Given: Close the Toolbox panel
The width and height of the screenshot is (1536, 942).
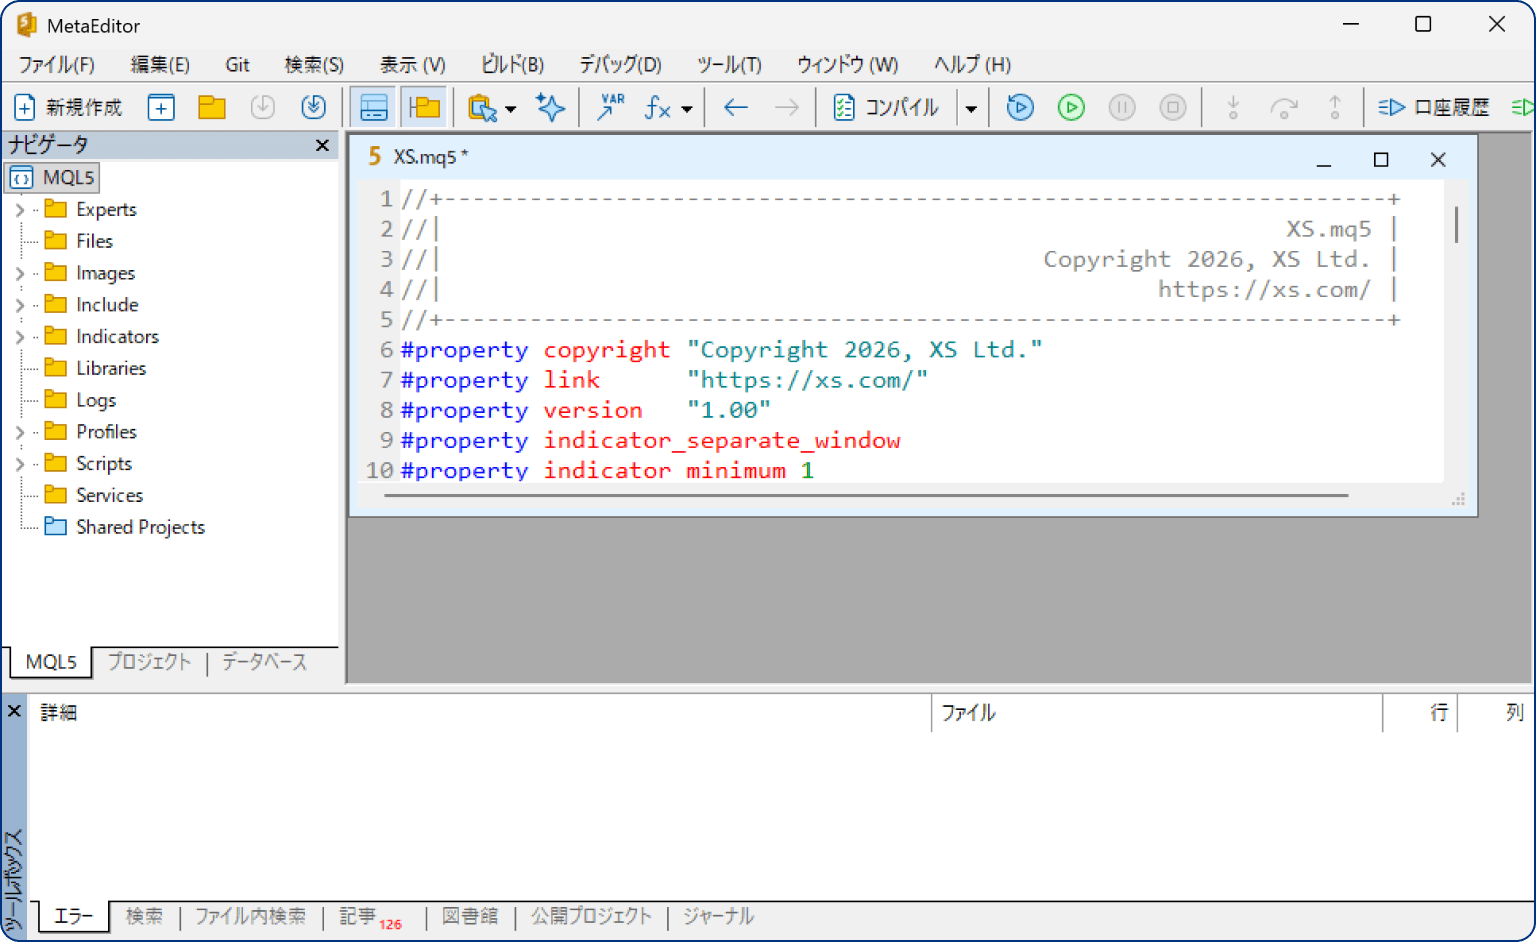Looking at the screenshot, I should click(14, 711).
